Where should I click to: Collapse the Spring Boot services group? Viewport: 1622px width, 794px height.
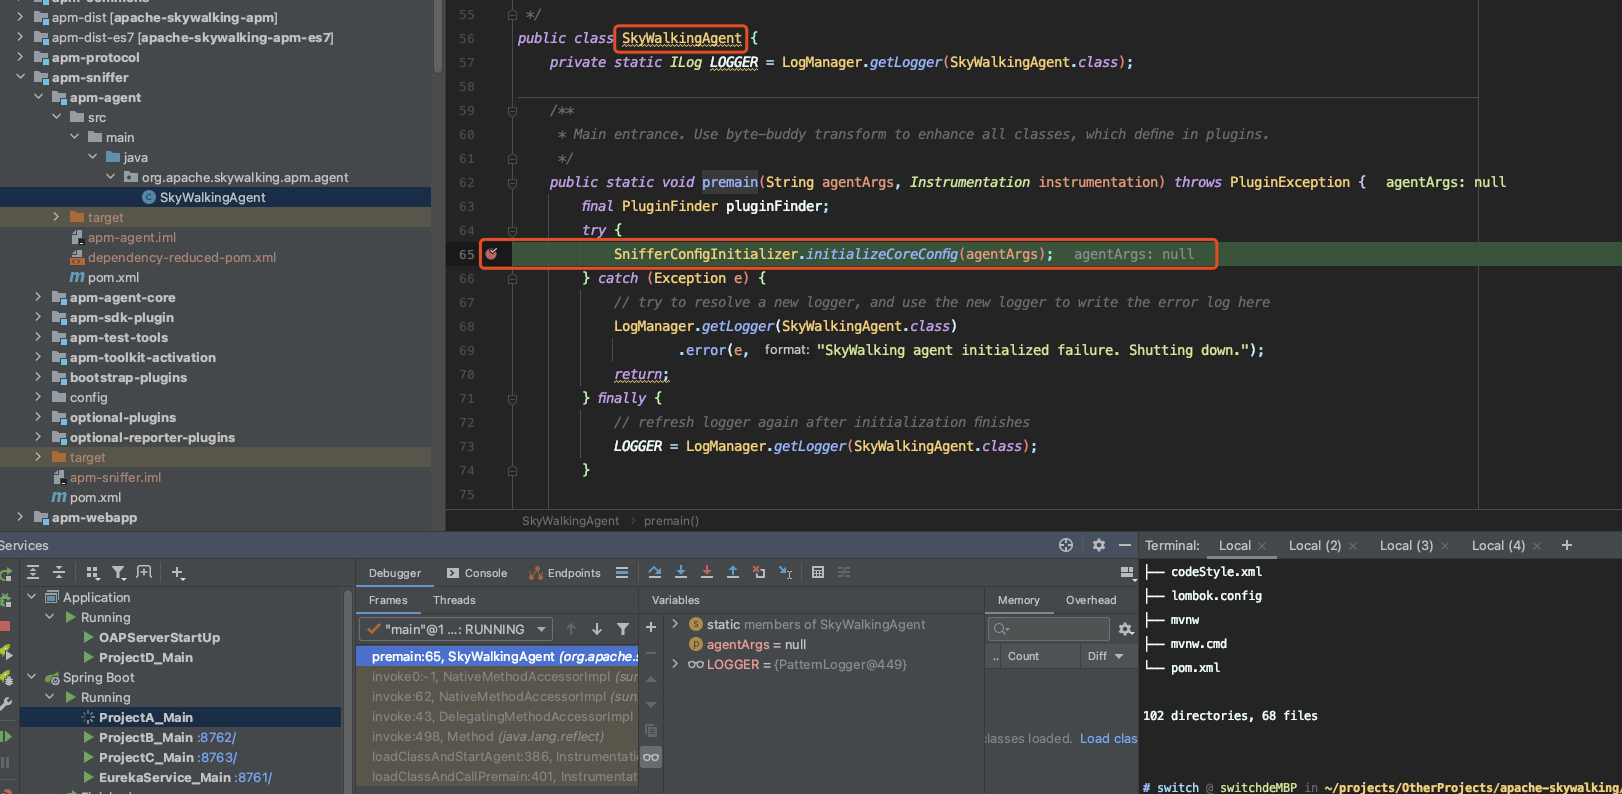click(x=31, y=677)
